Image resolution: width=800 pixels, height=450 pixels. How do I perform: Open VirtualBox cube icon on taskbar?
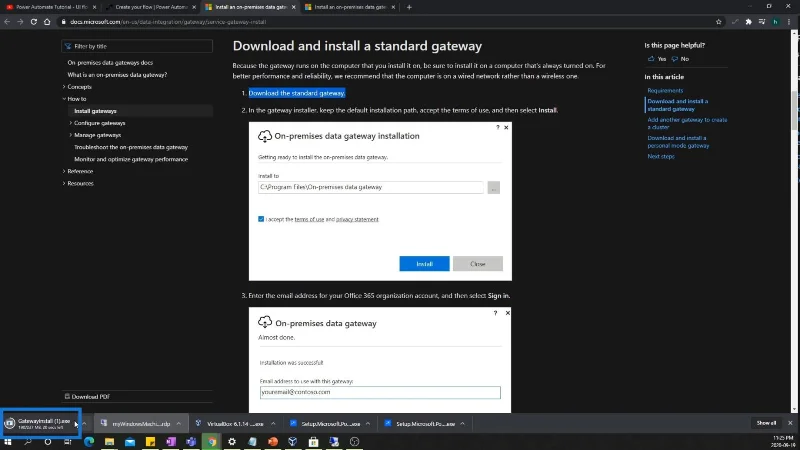[x=293, y=441]
